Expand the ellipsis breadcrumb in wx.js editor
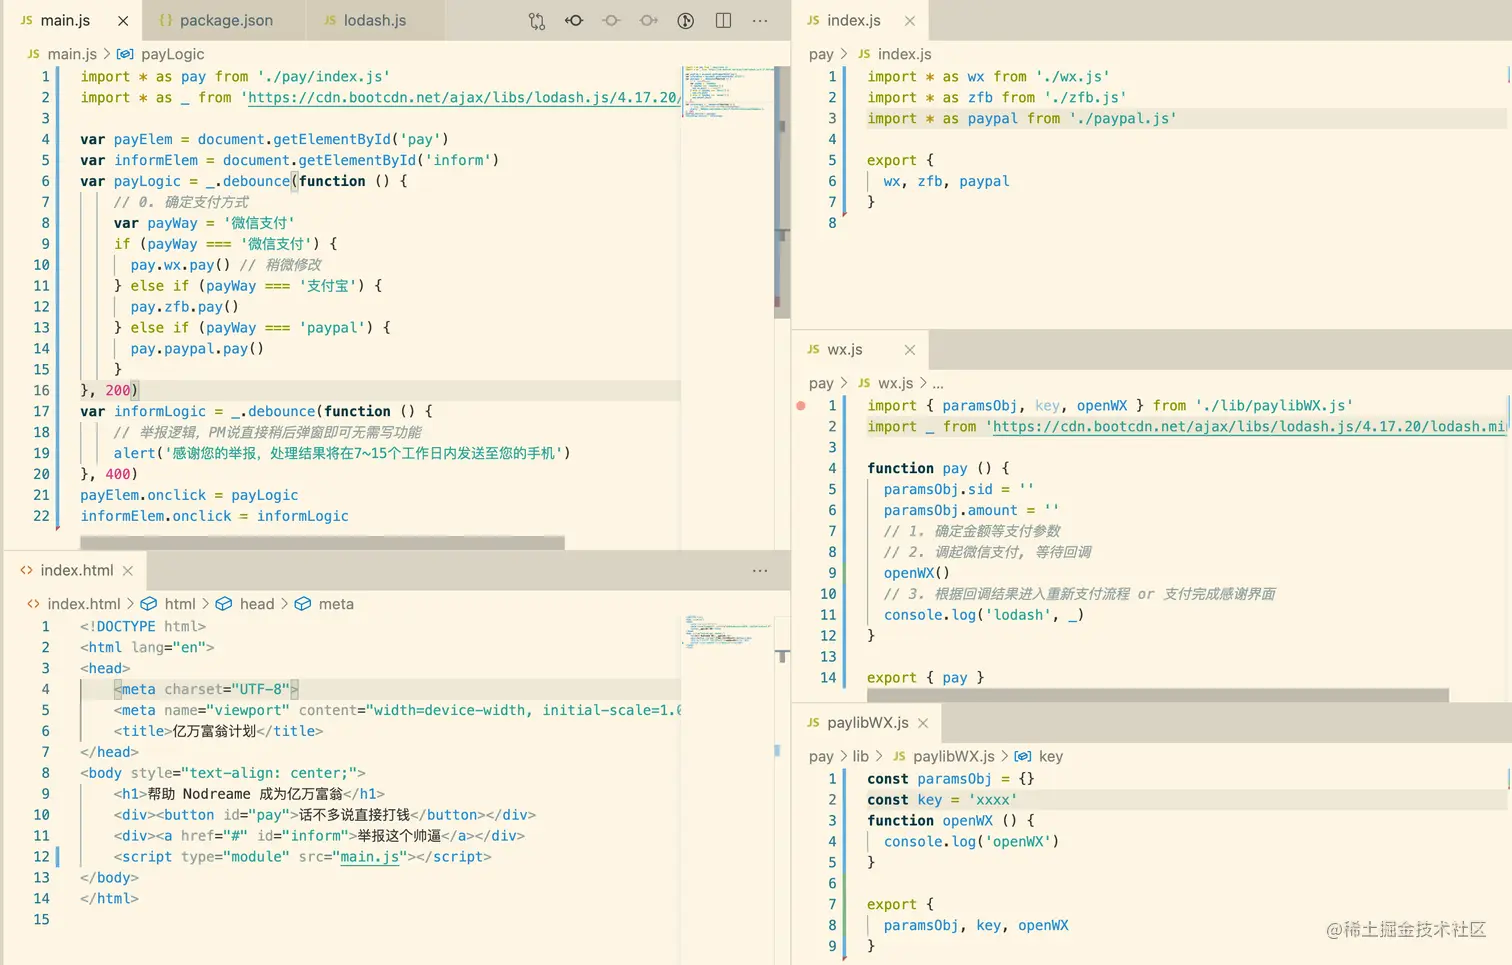This screenshot has width=1512, height=965. 938,383
